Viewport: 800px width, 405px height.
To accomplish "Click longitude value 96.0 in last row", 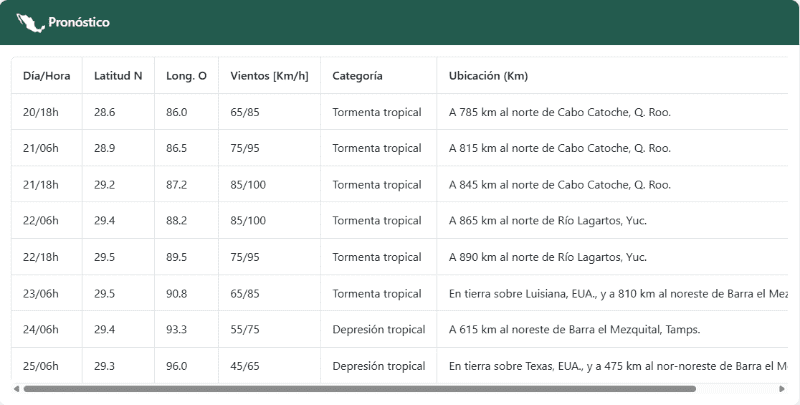I will (x=177, y=366).
